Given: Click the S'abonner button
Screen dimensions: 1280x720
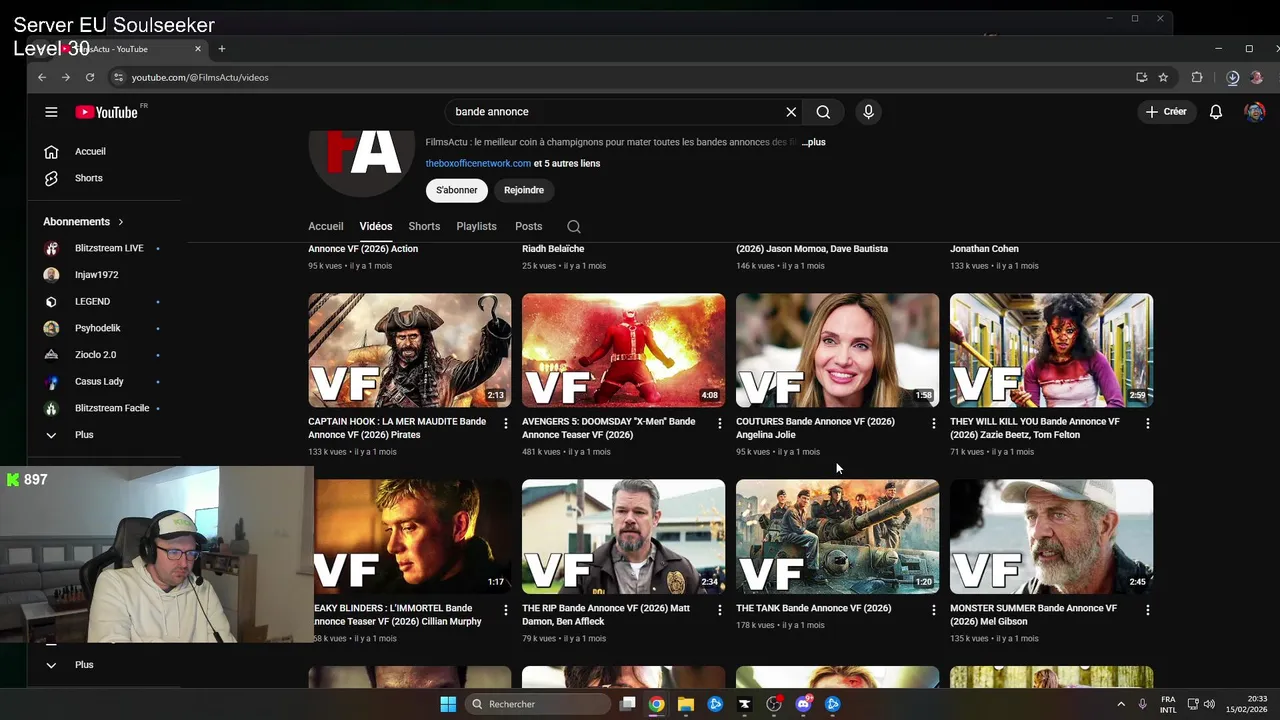Looking at the screenshot, I should click(x=457, y=190).
